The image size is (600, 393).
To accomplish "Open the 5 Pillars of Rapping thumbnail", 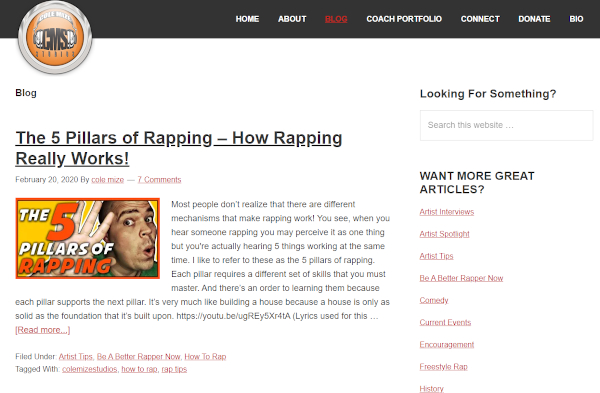I will [x=88, y=238].
